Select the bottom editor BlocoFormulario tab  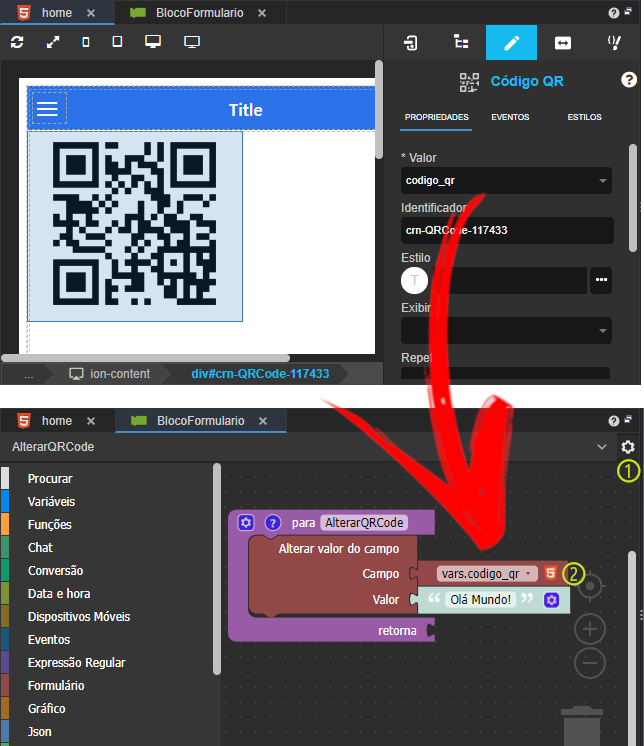[x=200, y=421]
